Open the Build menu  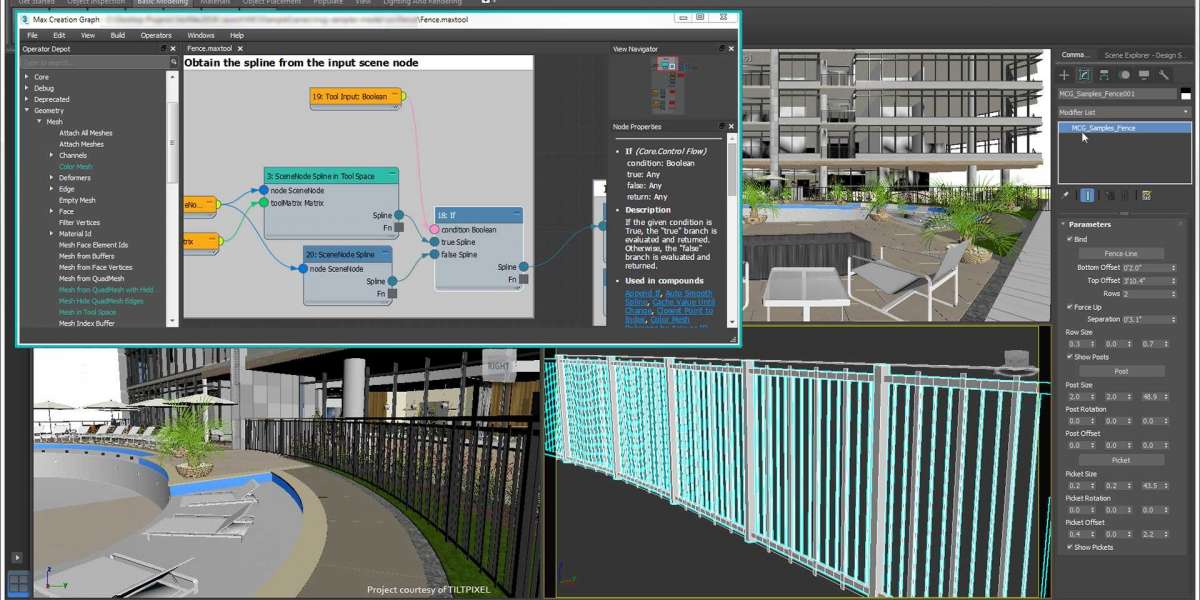118,35
